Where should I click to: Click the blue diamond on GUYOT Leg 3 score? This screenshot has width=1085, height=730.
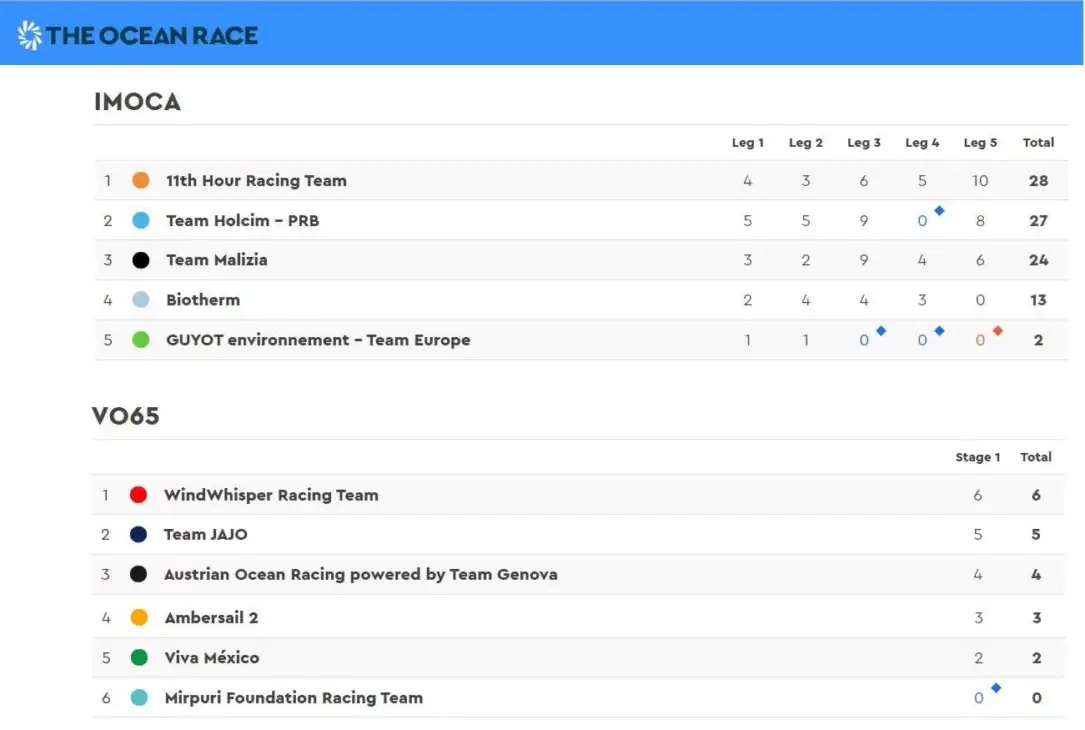click(881, 331)
